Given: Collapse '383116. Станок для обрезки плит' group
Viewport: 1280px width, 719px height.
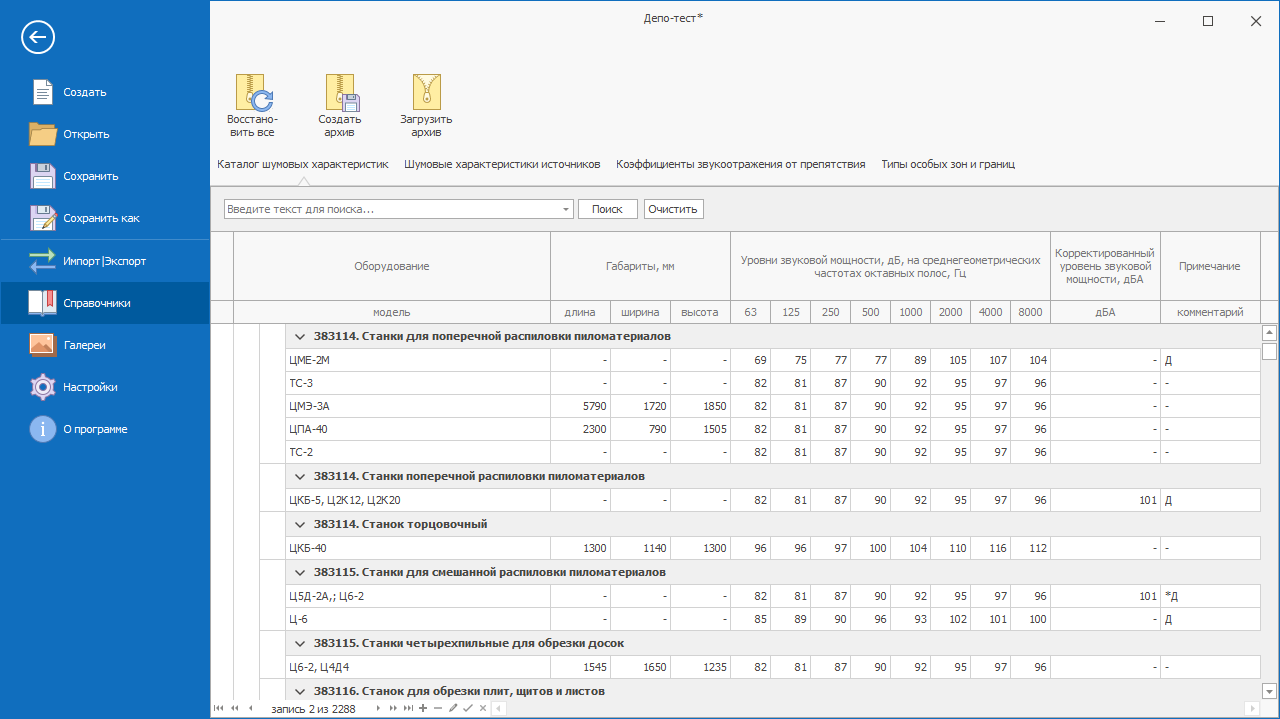Looking at the screenshot, I should [299, 691].
